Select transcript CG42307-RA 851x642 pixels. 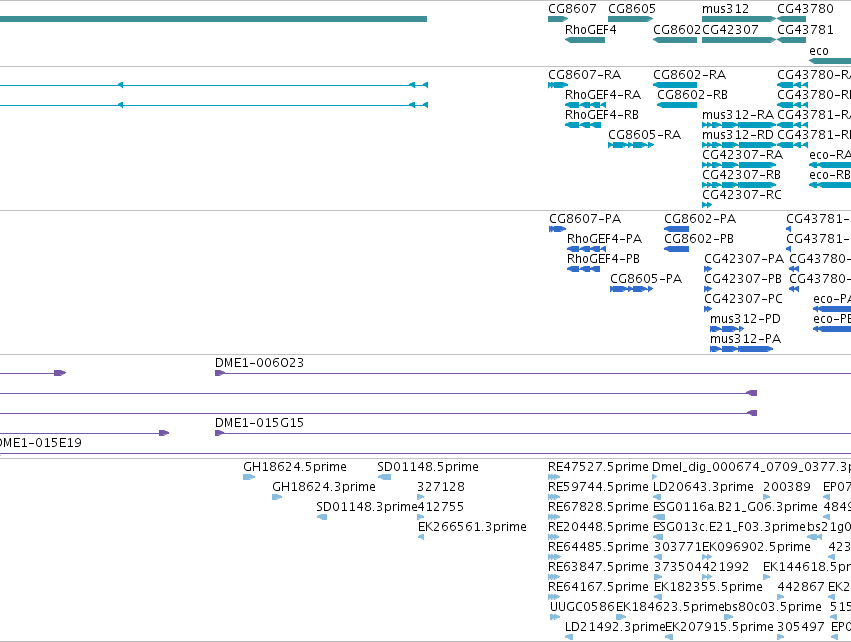[739, 166]
